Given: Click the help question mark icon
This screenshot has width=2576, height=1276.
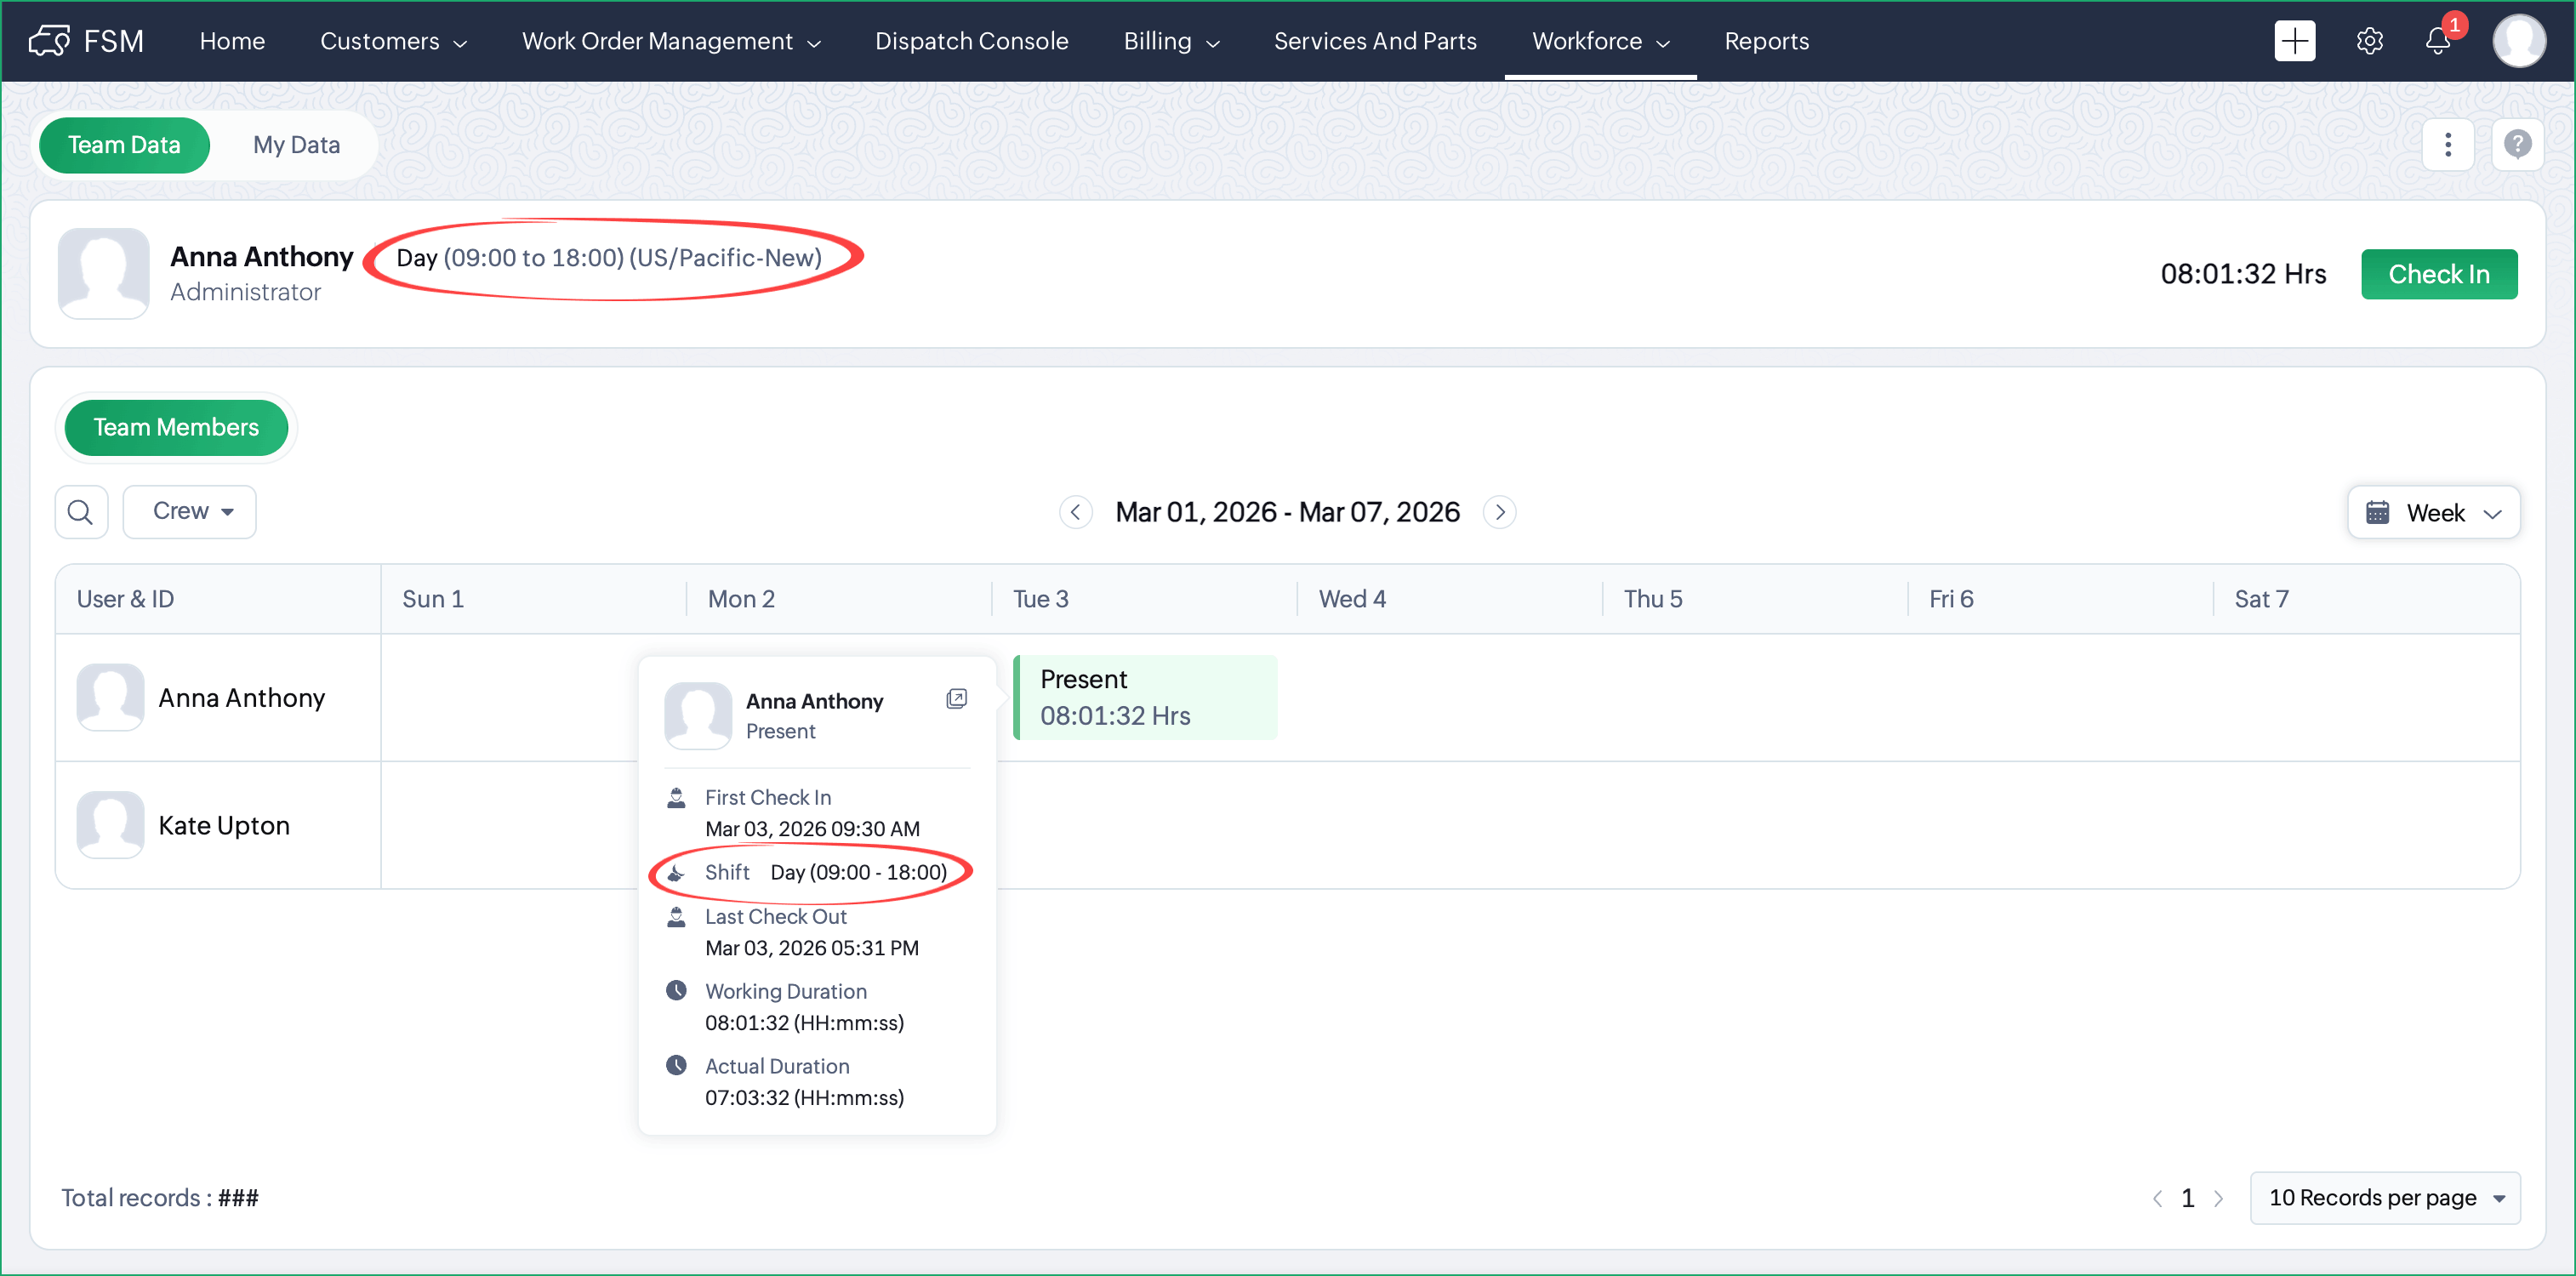Looking at the screenshot, I should [2517, 145].
